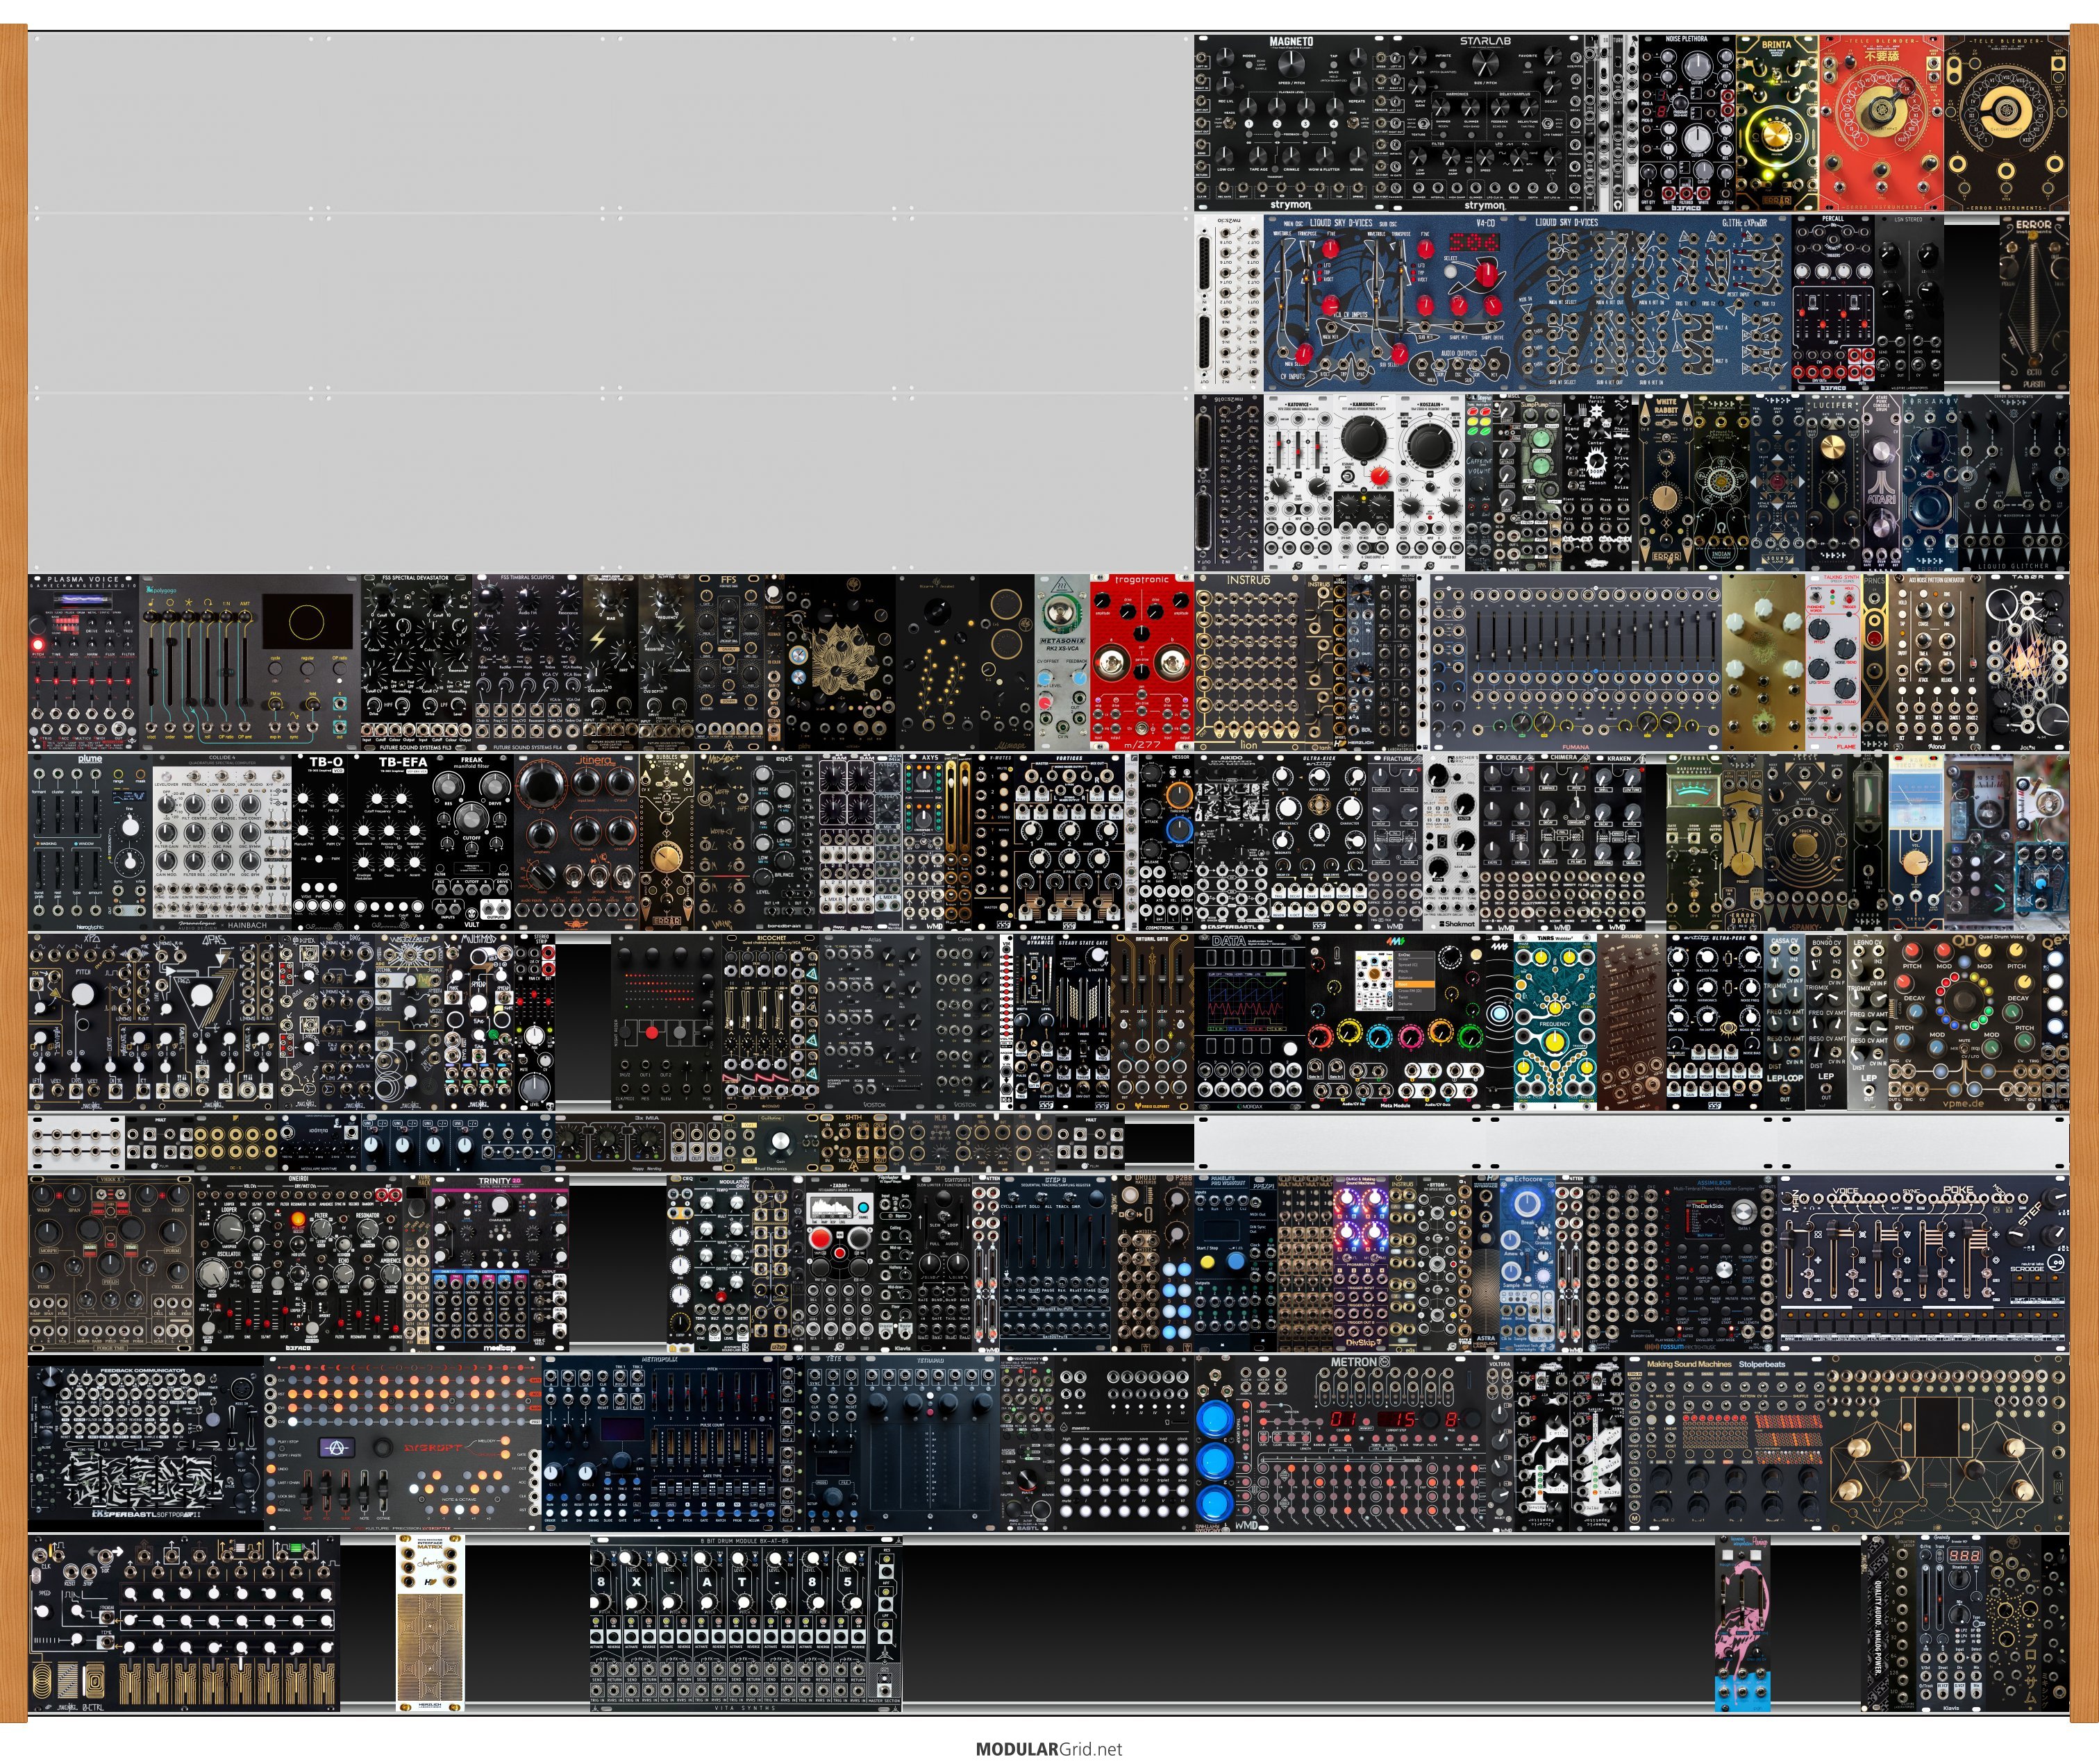Select the Tetrapad module

[x=931, y=1444]
